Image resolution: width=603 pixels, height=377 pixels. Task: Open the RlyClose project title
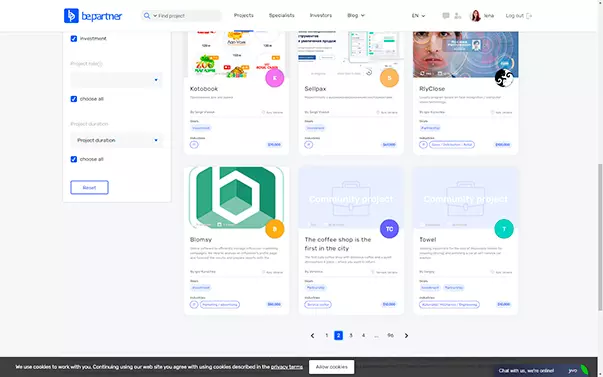432,89
